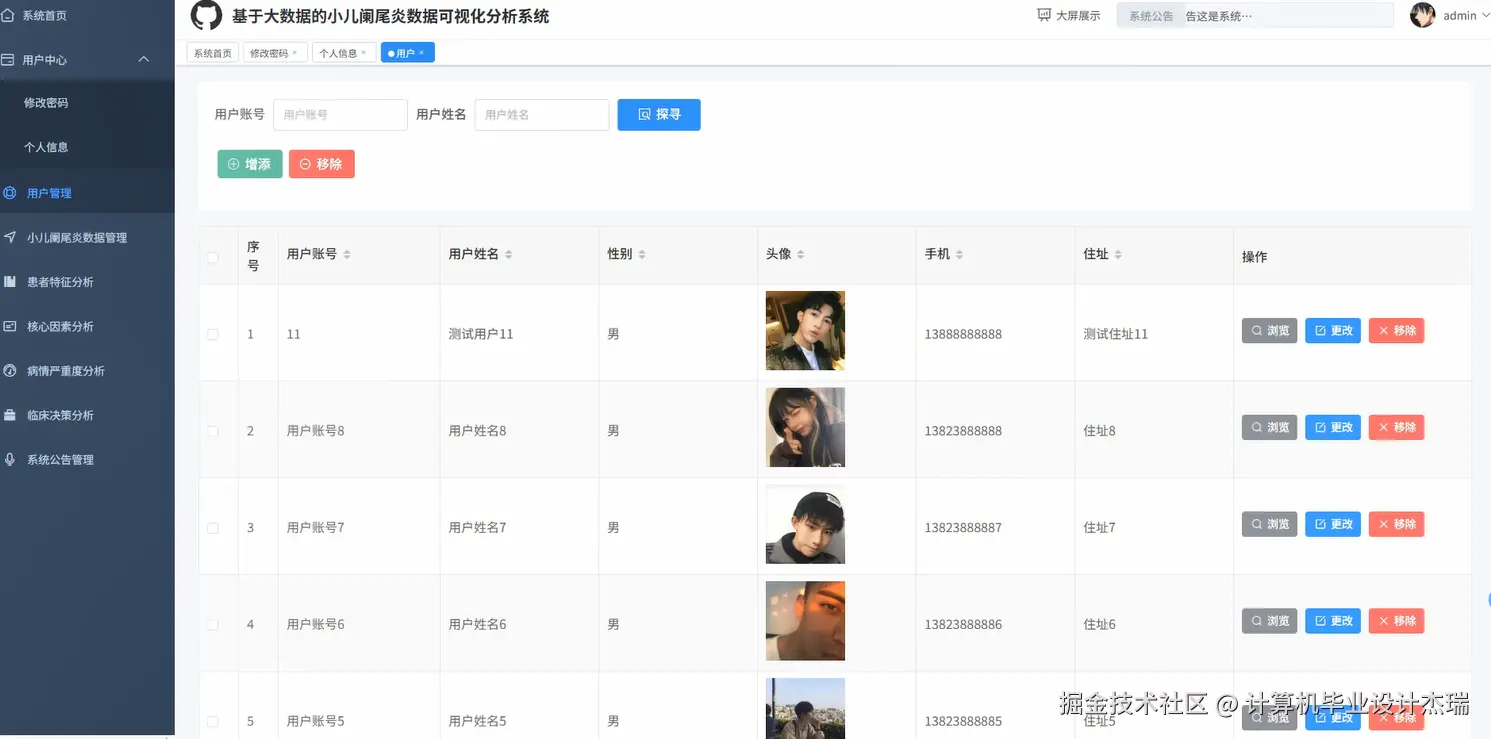
Task: Sort by 用户姓名 column arrows
Action: [x=508, y=255]
